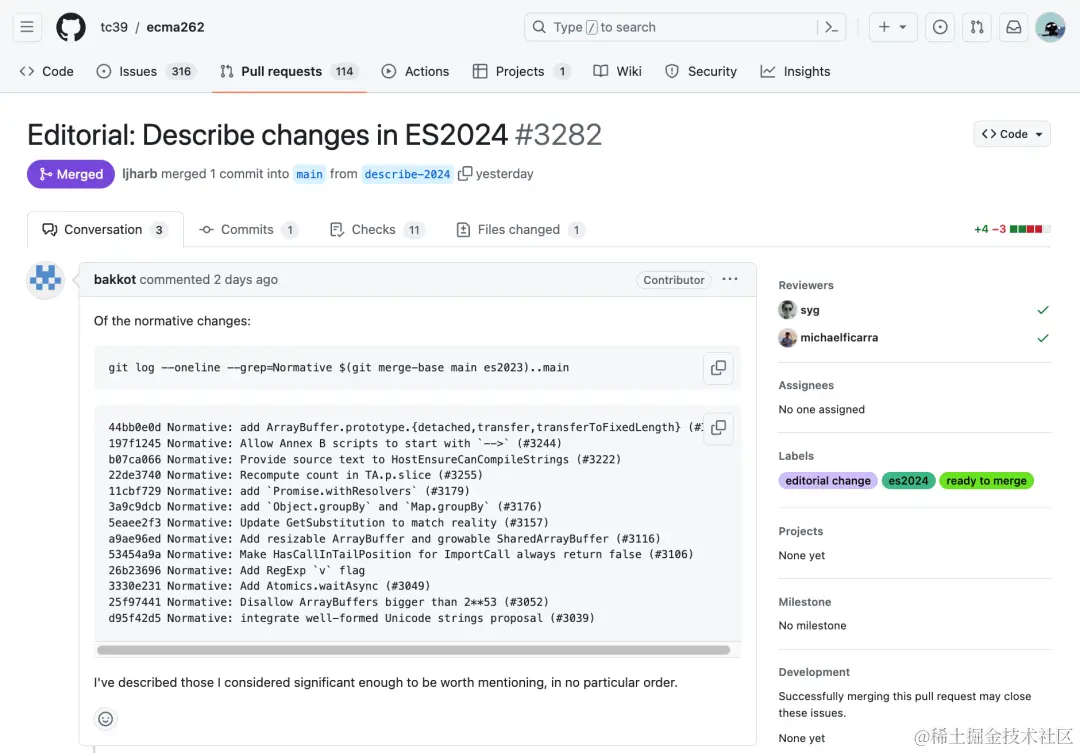Open the Checks tab
Viewport: 1080px width, 753px height.
377,229
